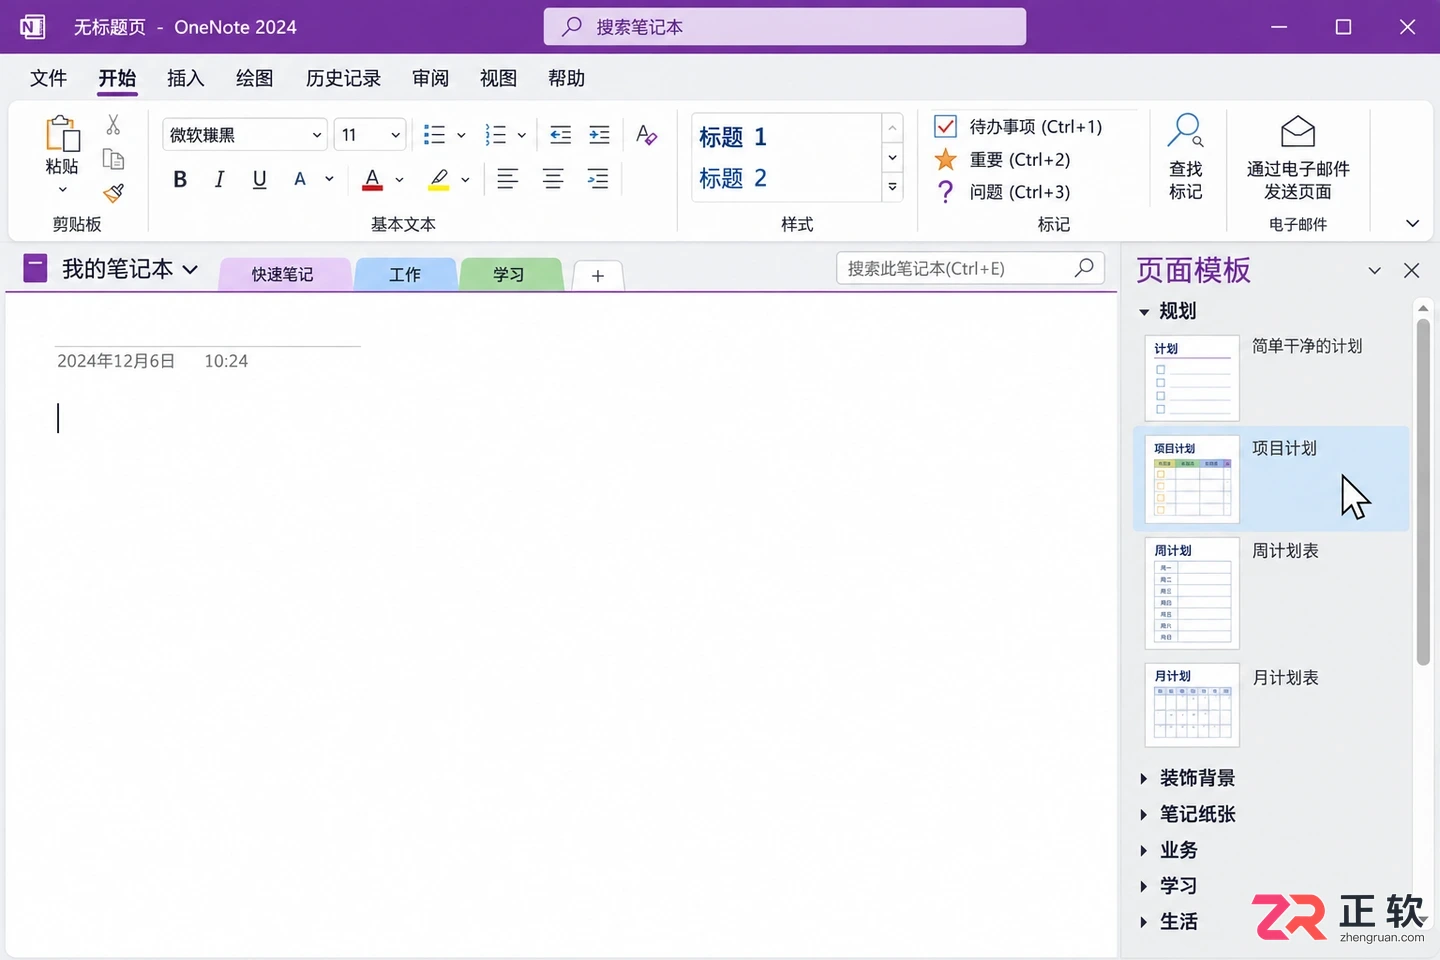Close the 页面模板 pane
The height and width of the screenshot is (960, 1440).
(1411, 270)
